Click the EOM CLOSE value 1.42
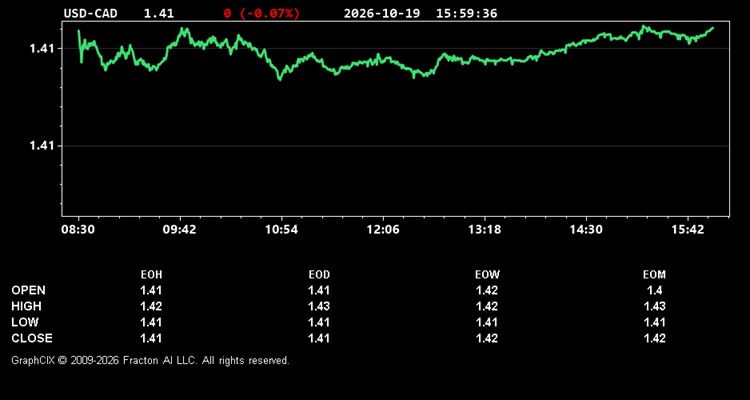Viewport: 750px width, 400px height. point(654,338)
